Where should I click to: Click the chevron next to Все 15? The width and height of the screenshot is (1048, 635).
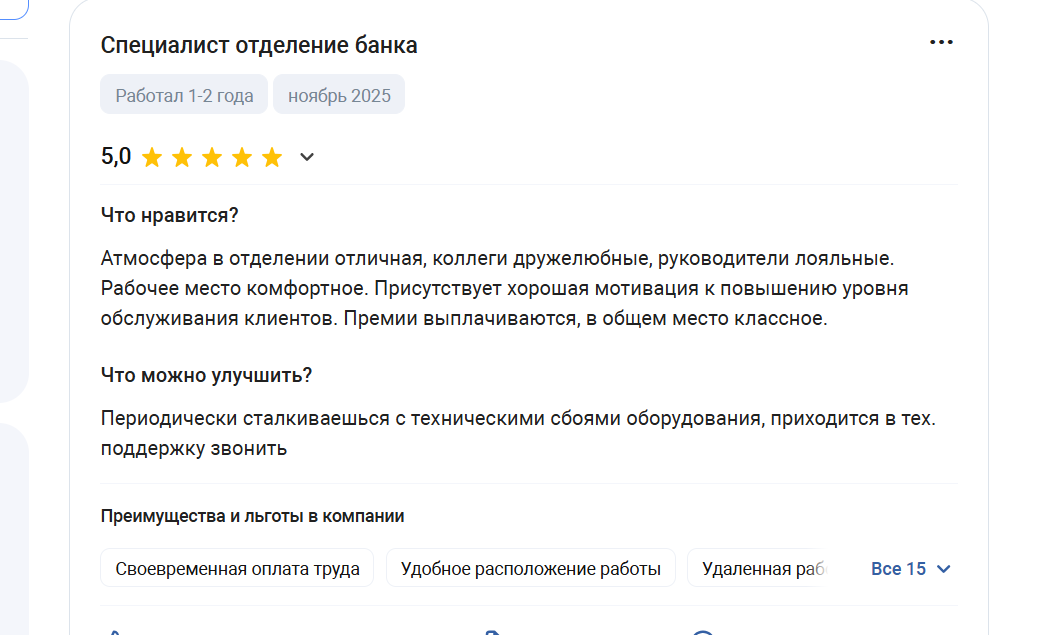tap(943, 569)
